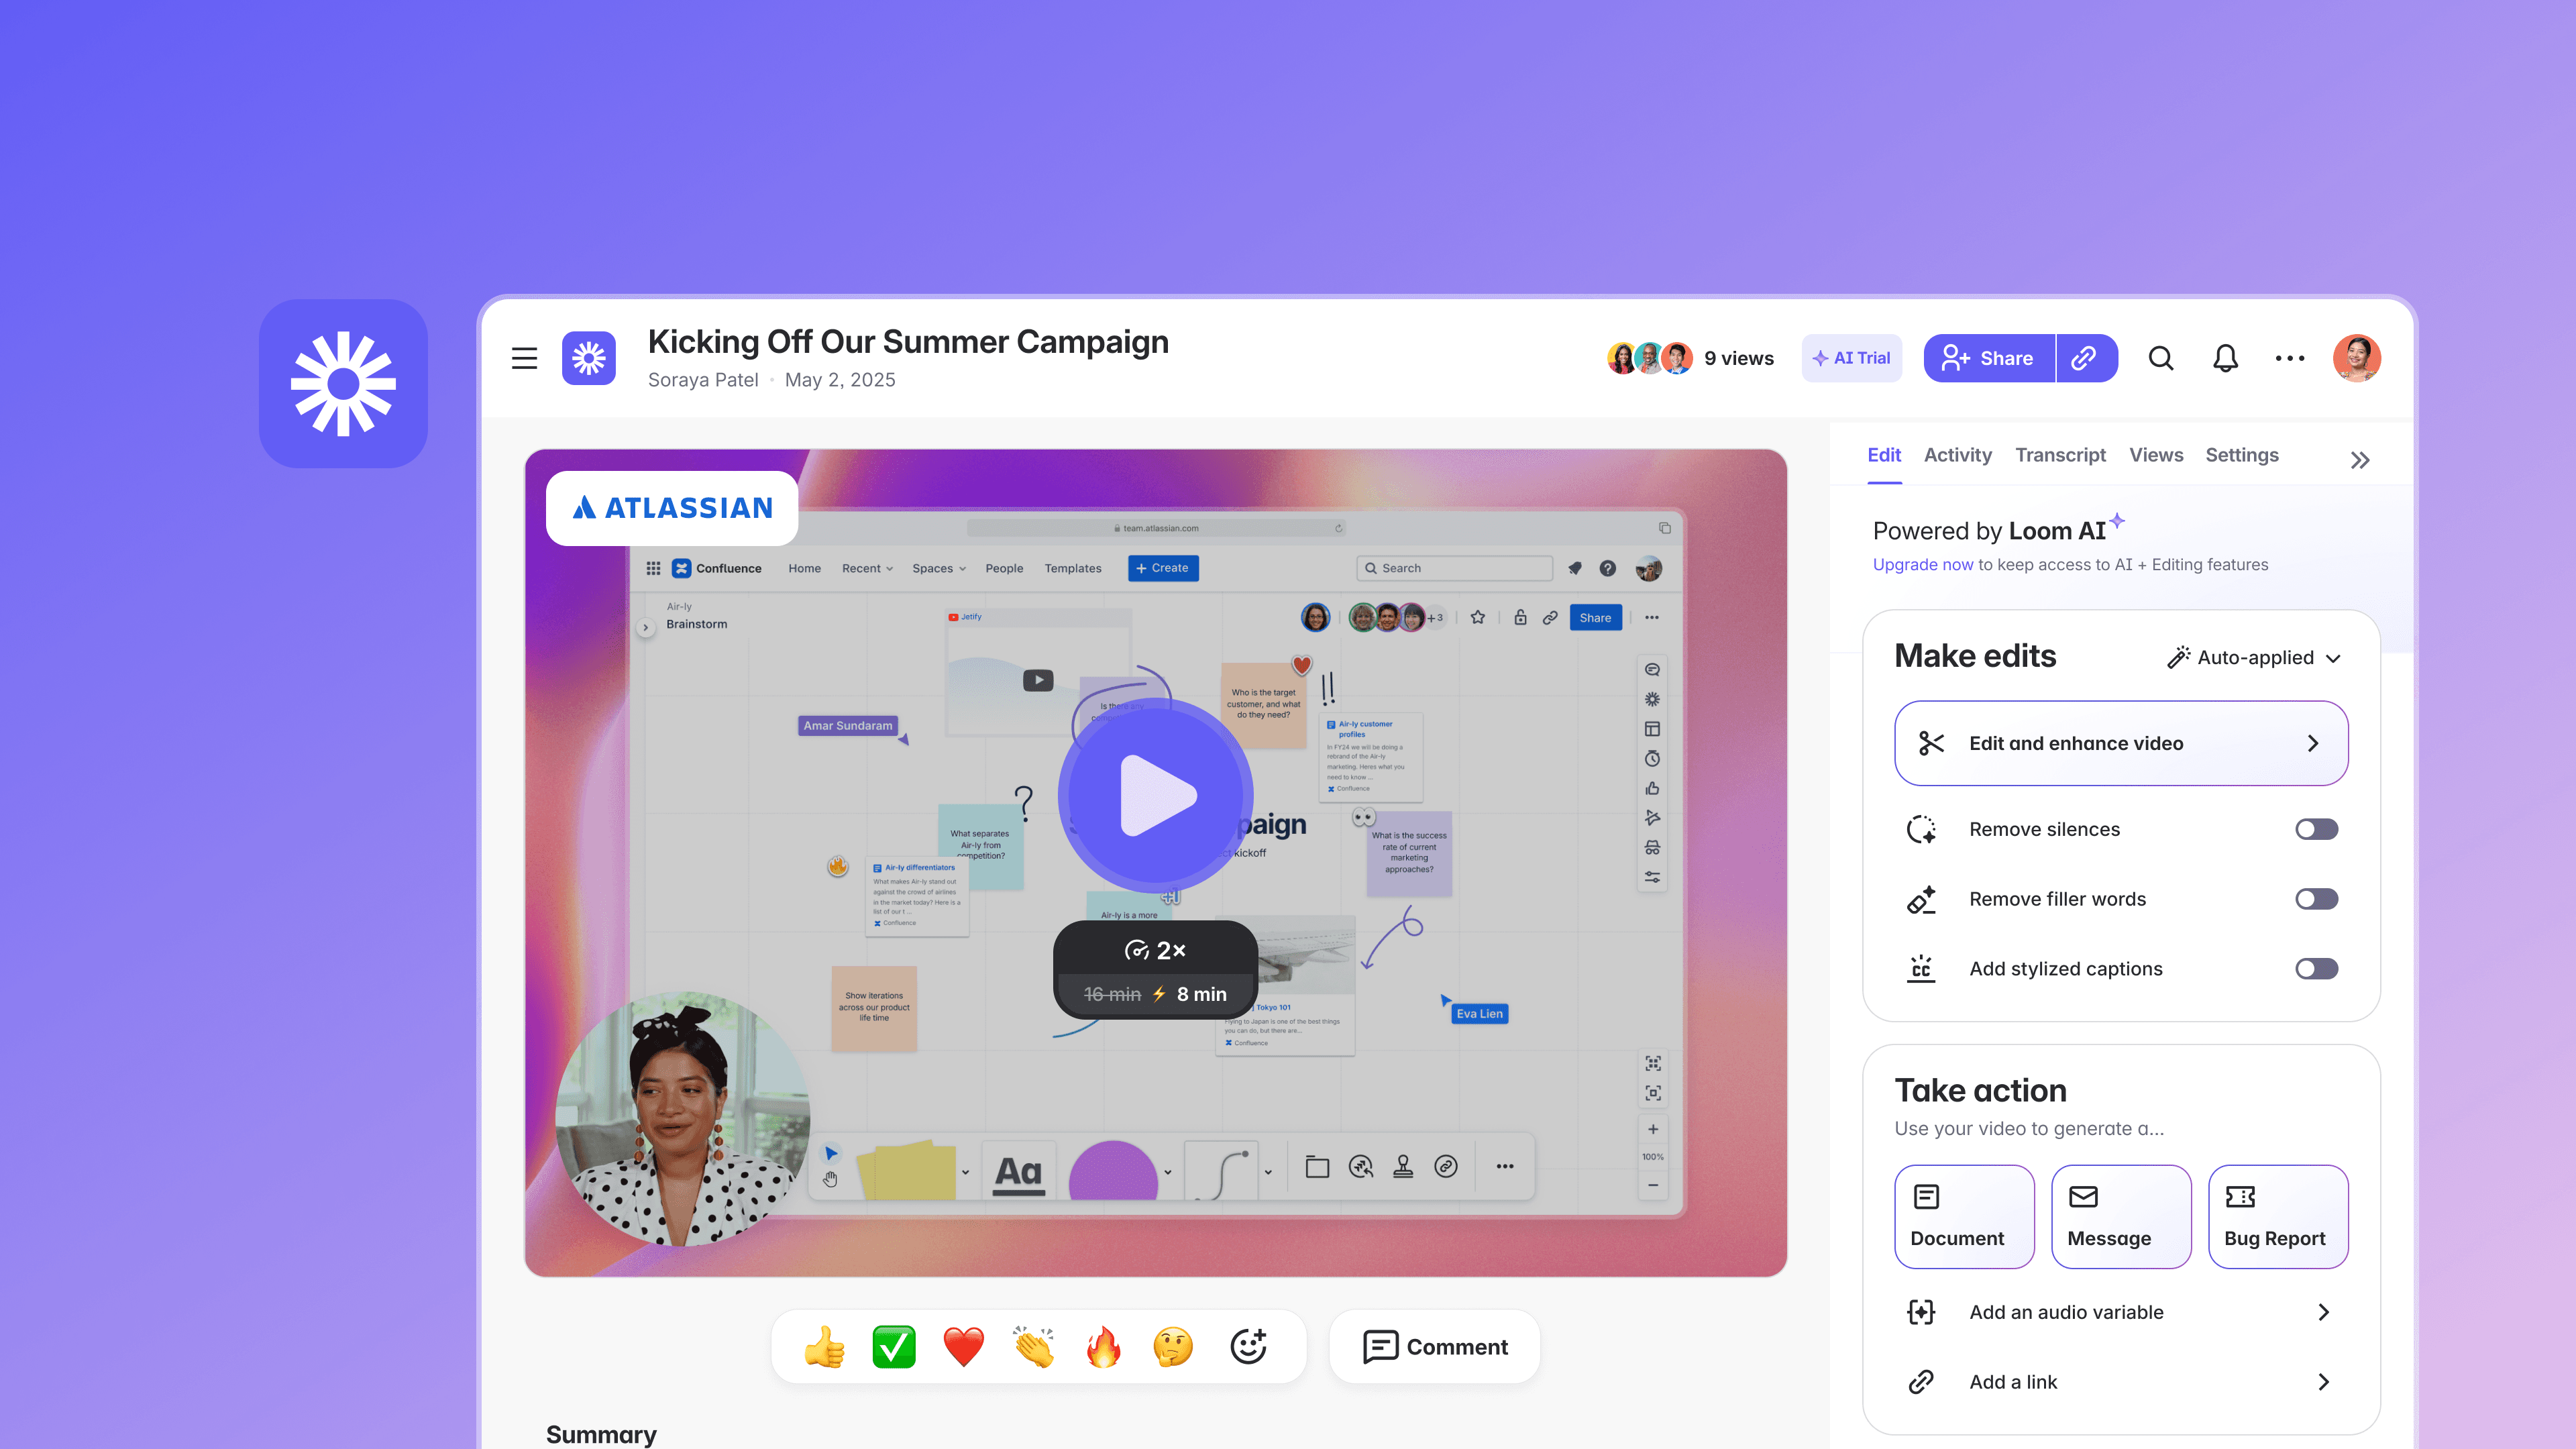Turn on Remove filler words

[x=2316, y=899]
